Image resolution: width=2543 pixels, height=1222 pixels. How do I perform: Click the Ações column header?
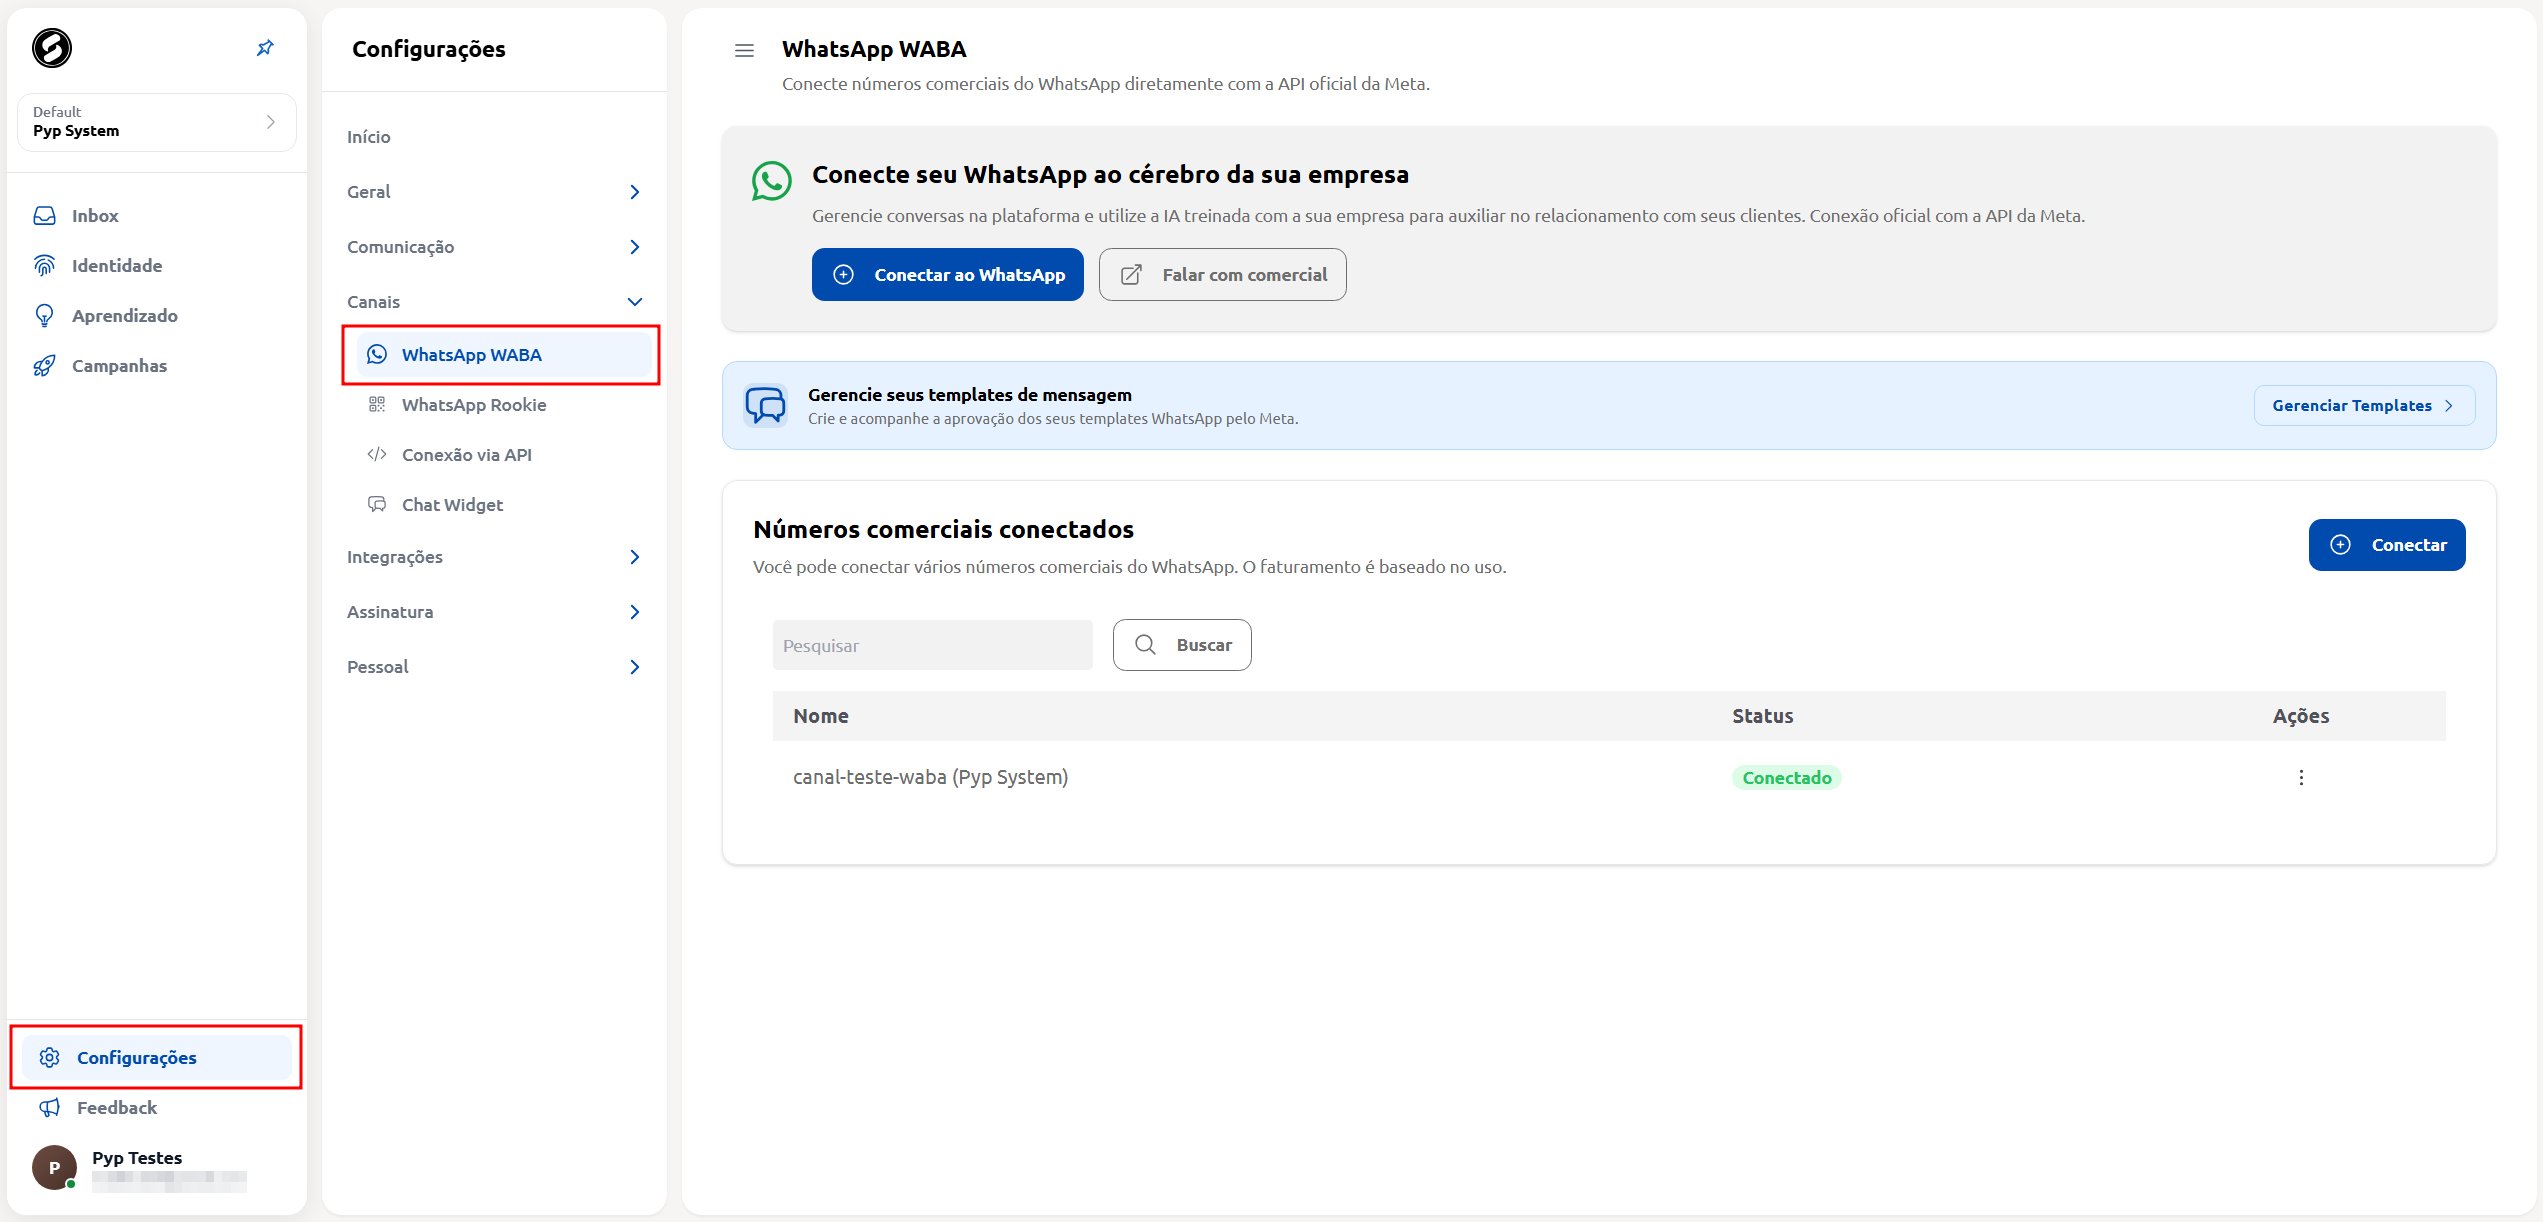pyautogui.click(x=2300, y=716)
